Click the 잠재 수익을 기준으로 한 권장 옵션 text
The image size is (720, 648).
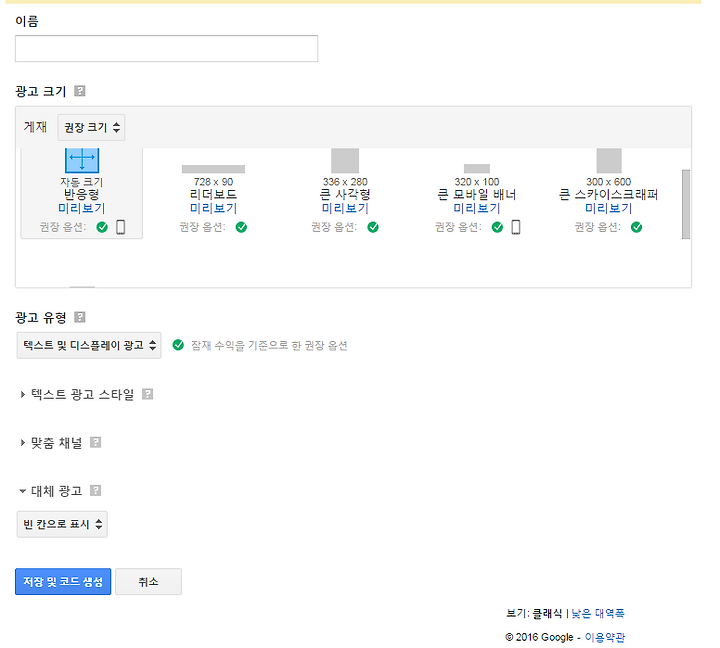pos(269,345)
